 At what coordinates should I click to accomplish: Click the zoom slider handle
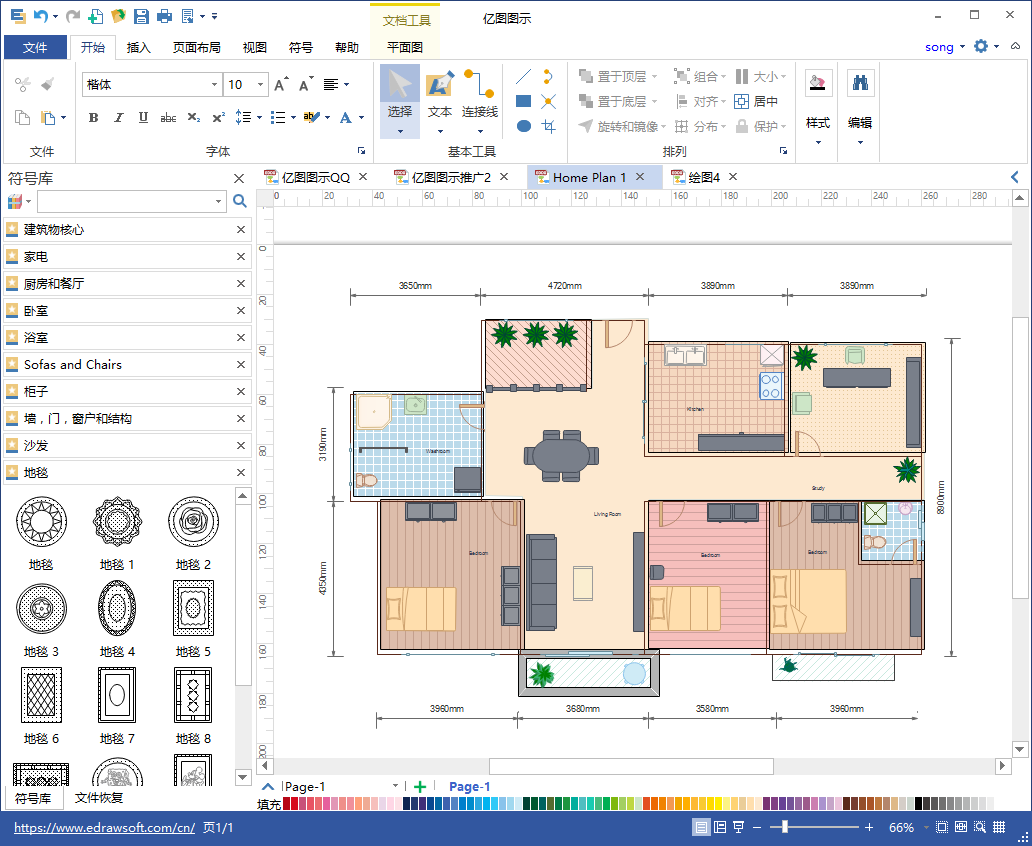click(x=785, y=827)
